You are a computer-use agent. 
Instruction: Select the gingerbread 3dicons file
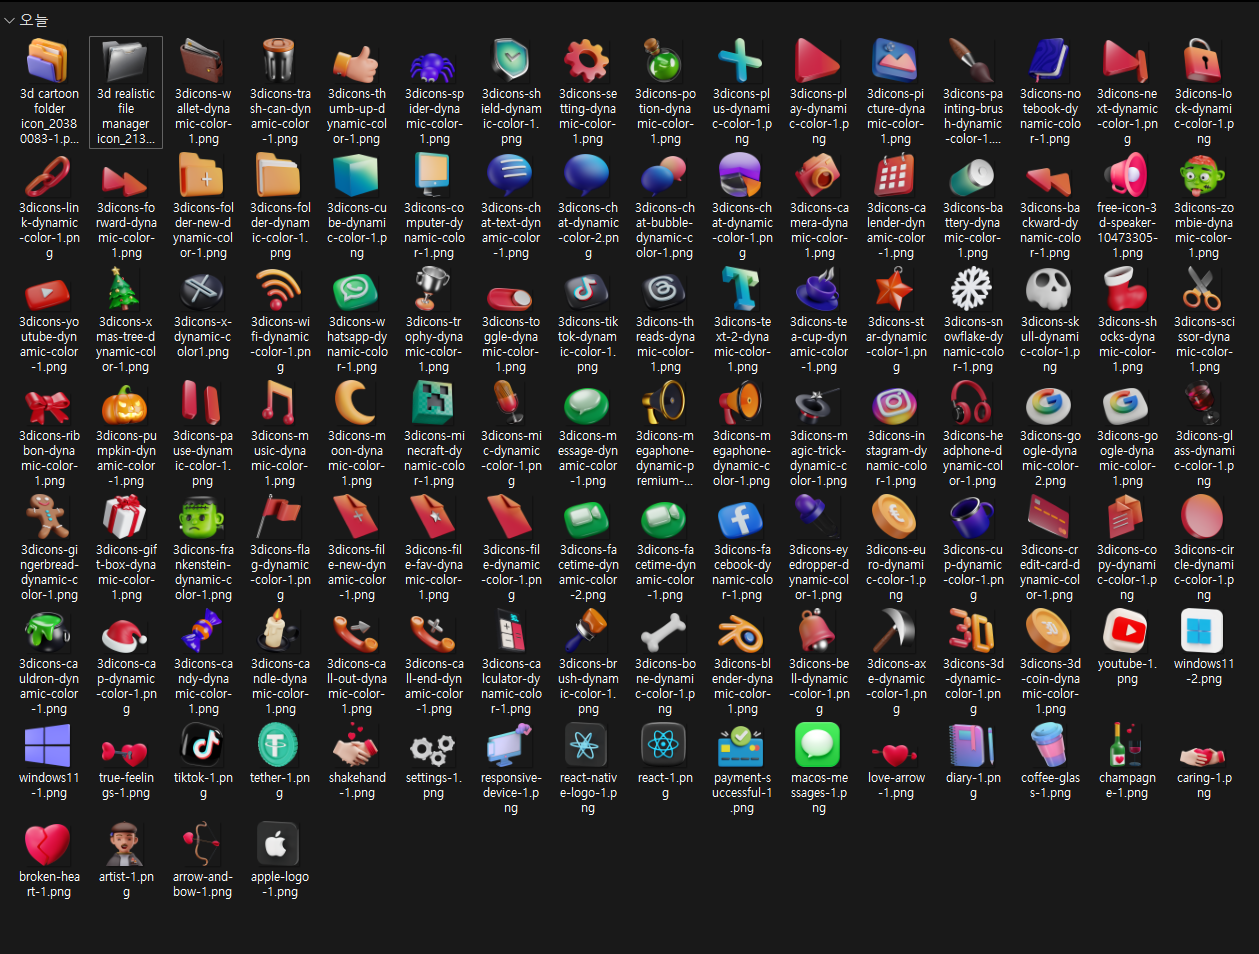click(x=49, y=548)
